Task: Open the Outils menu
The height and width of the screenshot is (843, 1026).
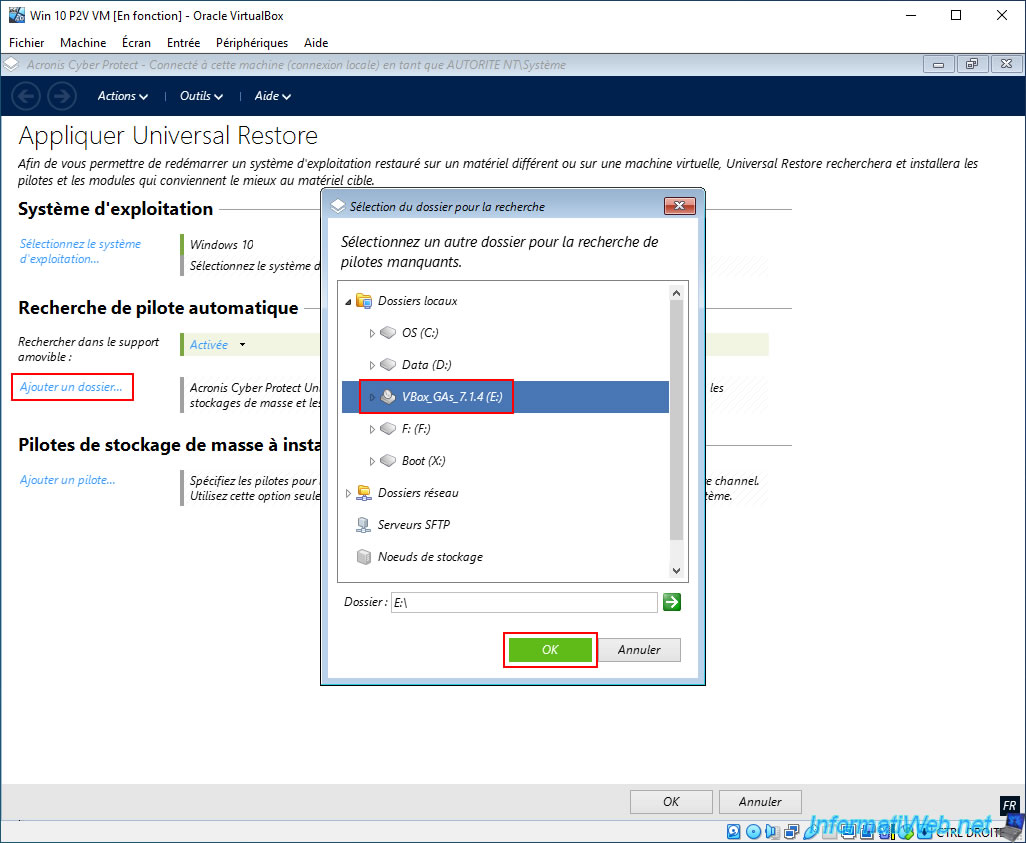Action: coord(201,96)
